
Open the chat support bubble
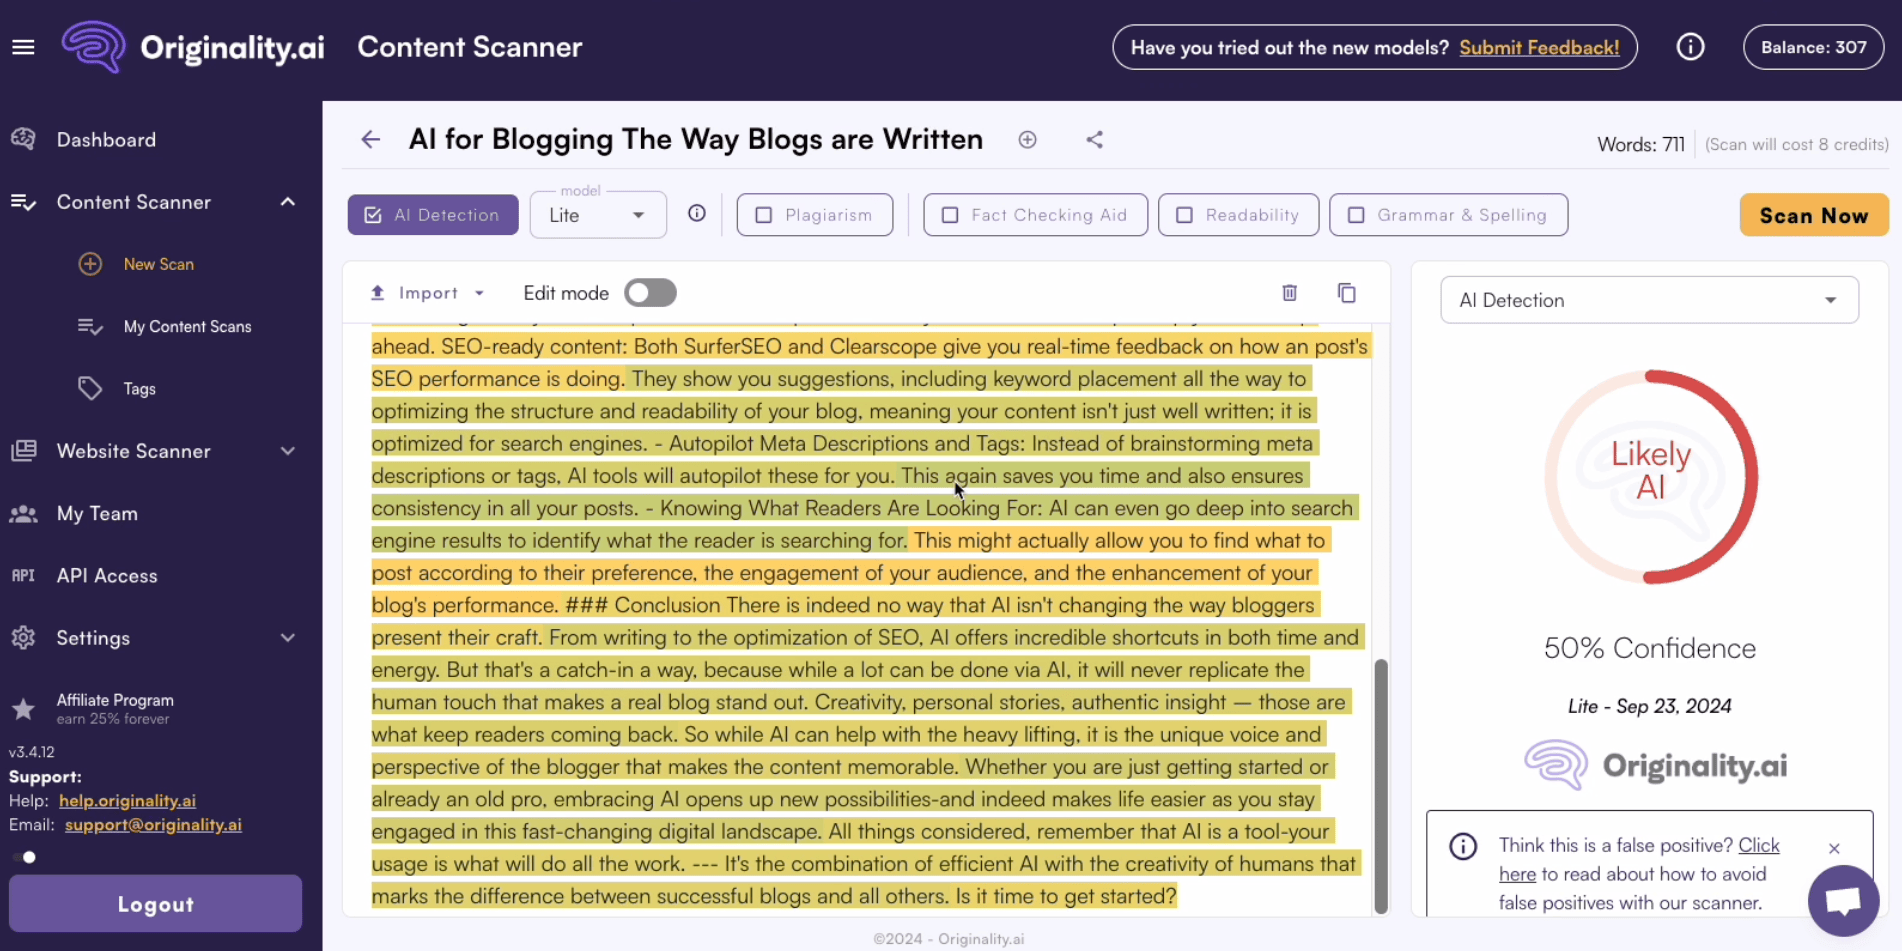[1843, 900]
